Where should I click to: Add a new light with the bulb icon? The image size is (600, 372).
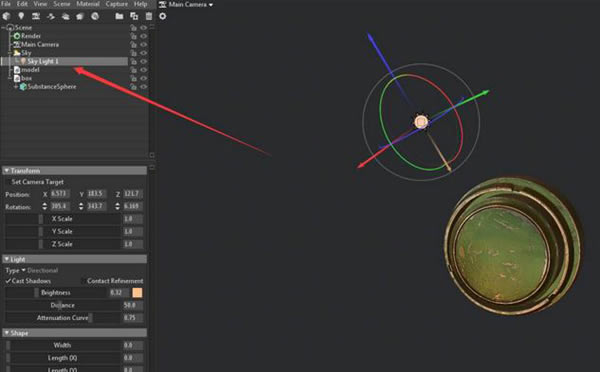point(21,16)
